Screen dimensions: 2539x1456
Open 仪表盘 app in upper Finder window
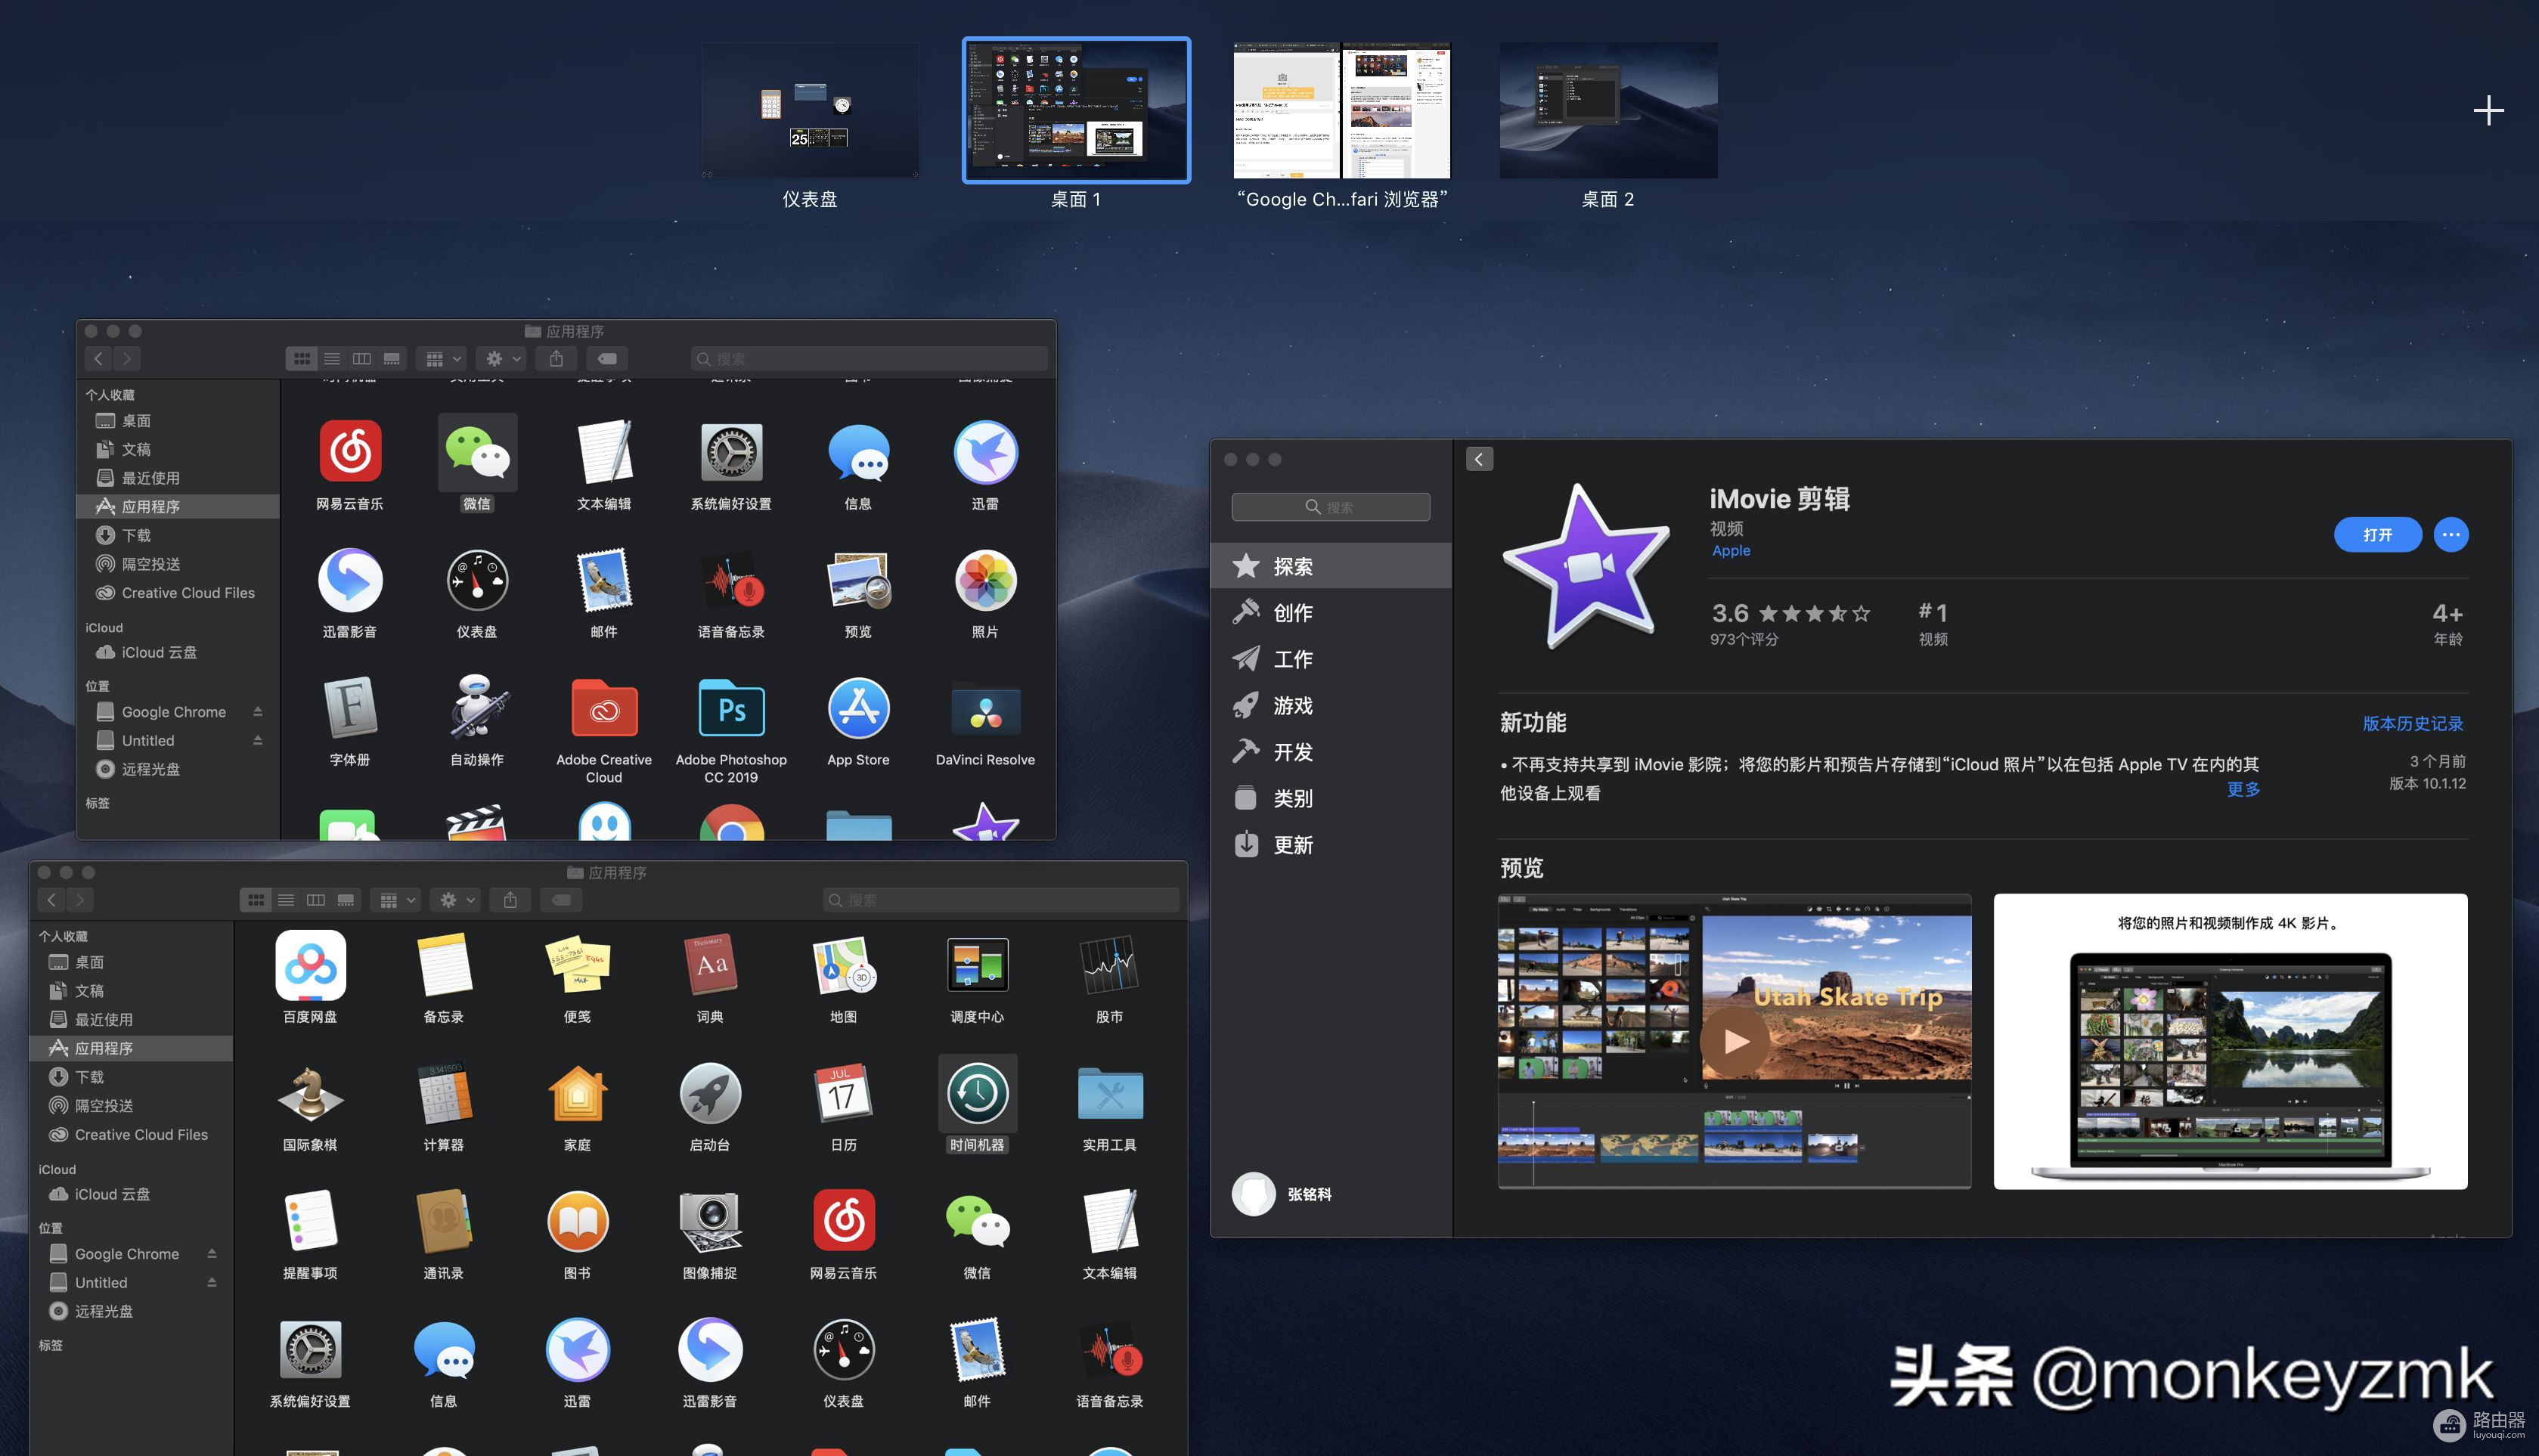click(477, 580)
